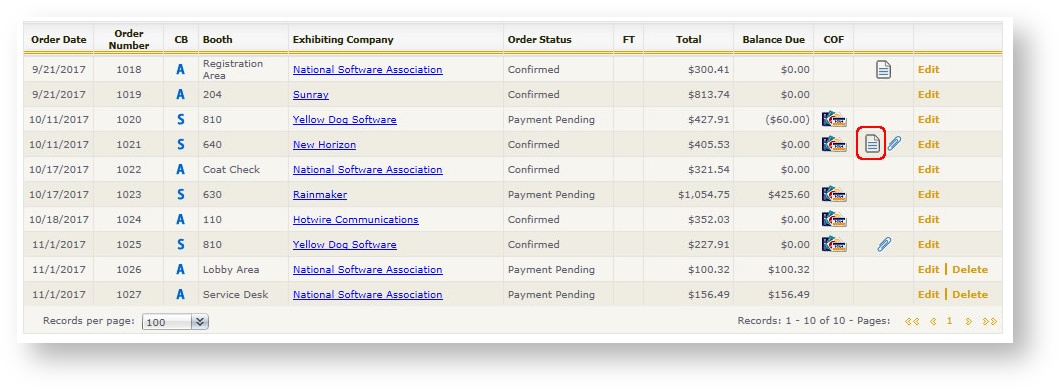Open Hotwire Communications company link
This screenshot has width=1061, height=391.
pos(355,219)
